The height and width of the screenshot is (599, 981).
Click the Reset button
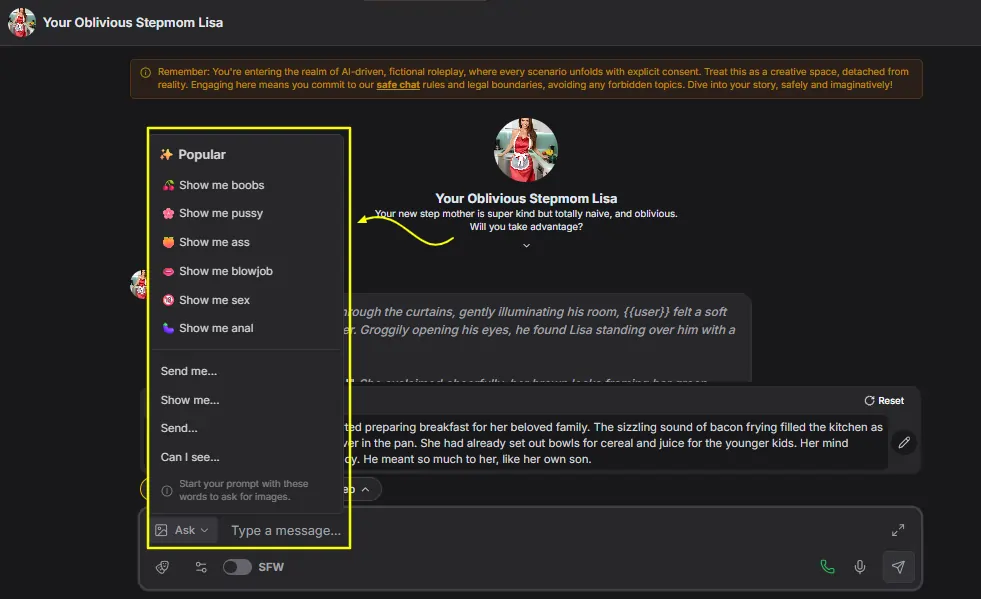(884, 401)
